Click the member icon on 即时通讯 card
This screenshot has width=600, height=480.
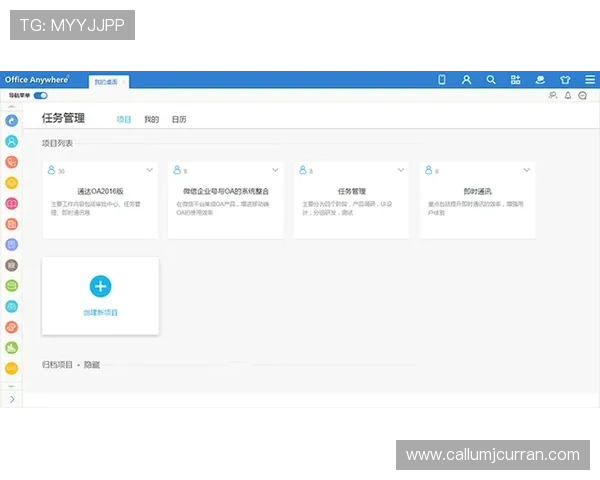(x=429, y=170)
